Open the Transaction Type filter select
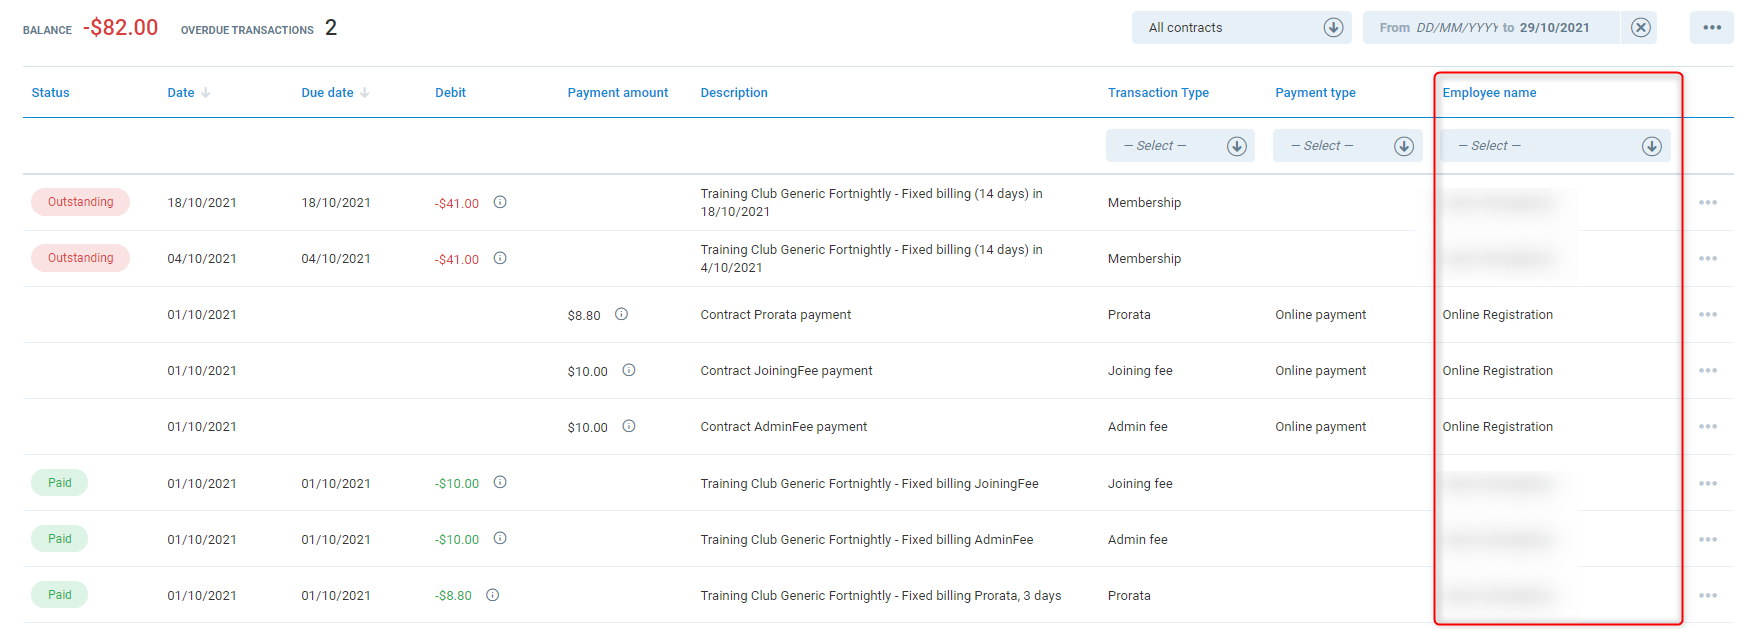 click(1180, 146)
